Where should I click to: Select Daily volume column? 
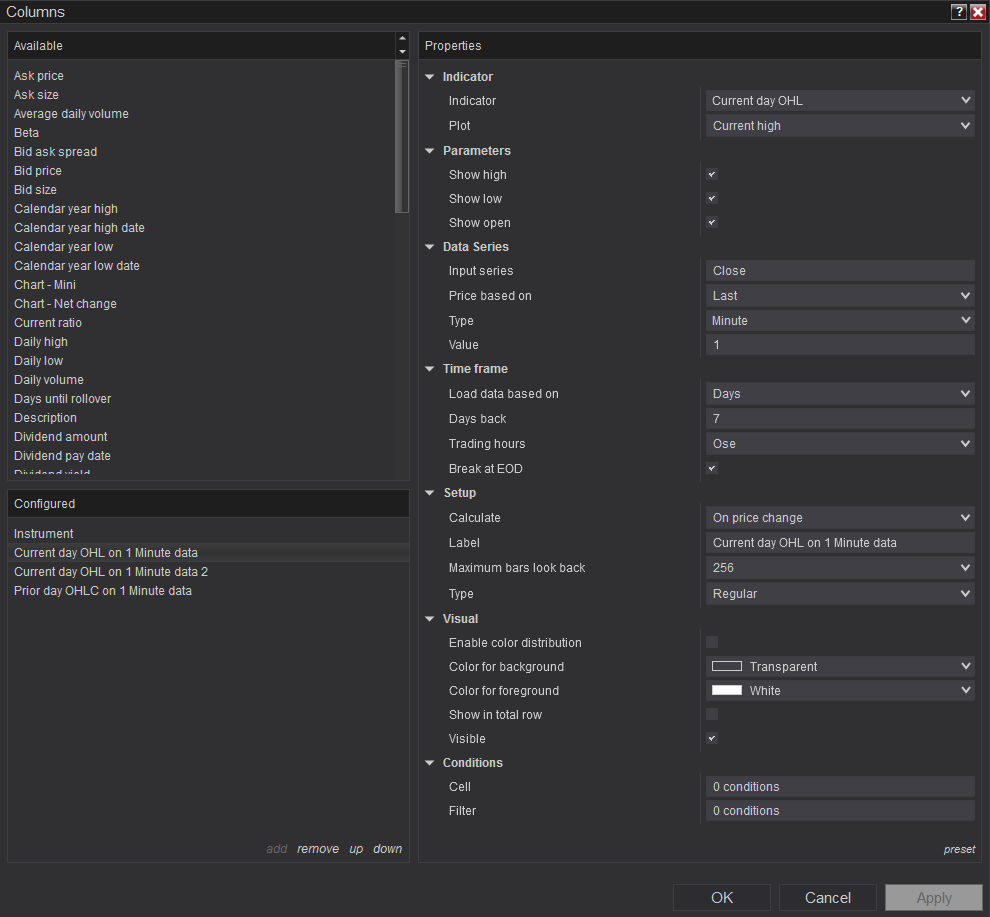49,380
